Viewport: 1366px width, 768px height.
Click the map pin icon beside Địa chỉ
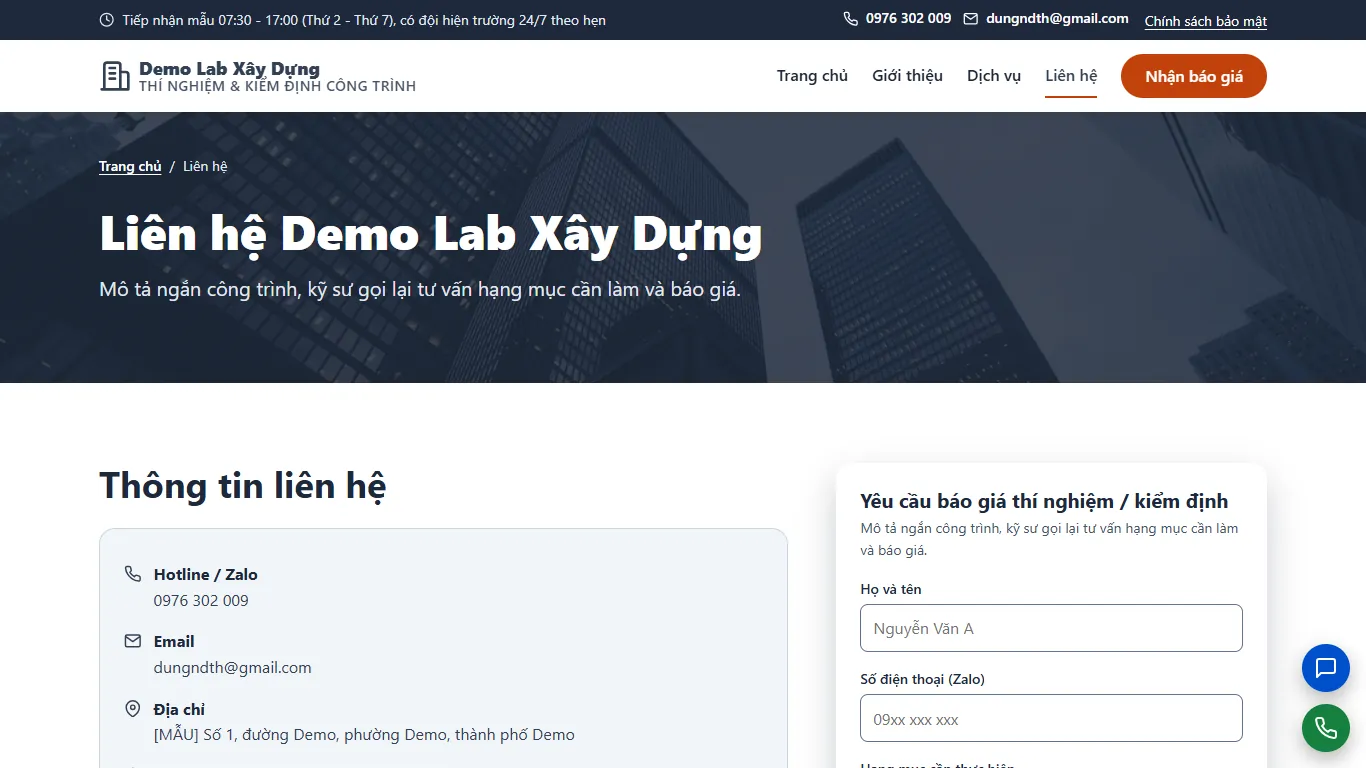132,709
